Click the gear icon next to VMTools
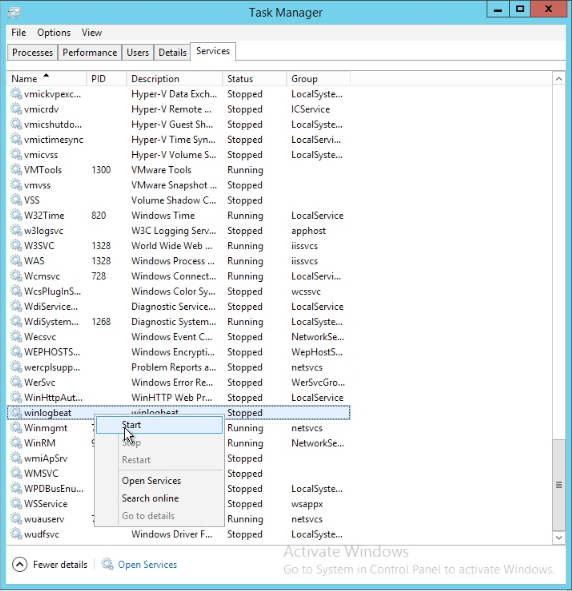Screen dimensions: 572x591 point(16,170)
